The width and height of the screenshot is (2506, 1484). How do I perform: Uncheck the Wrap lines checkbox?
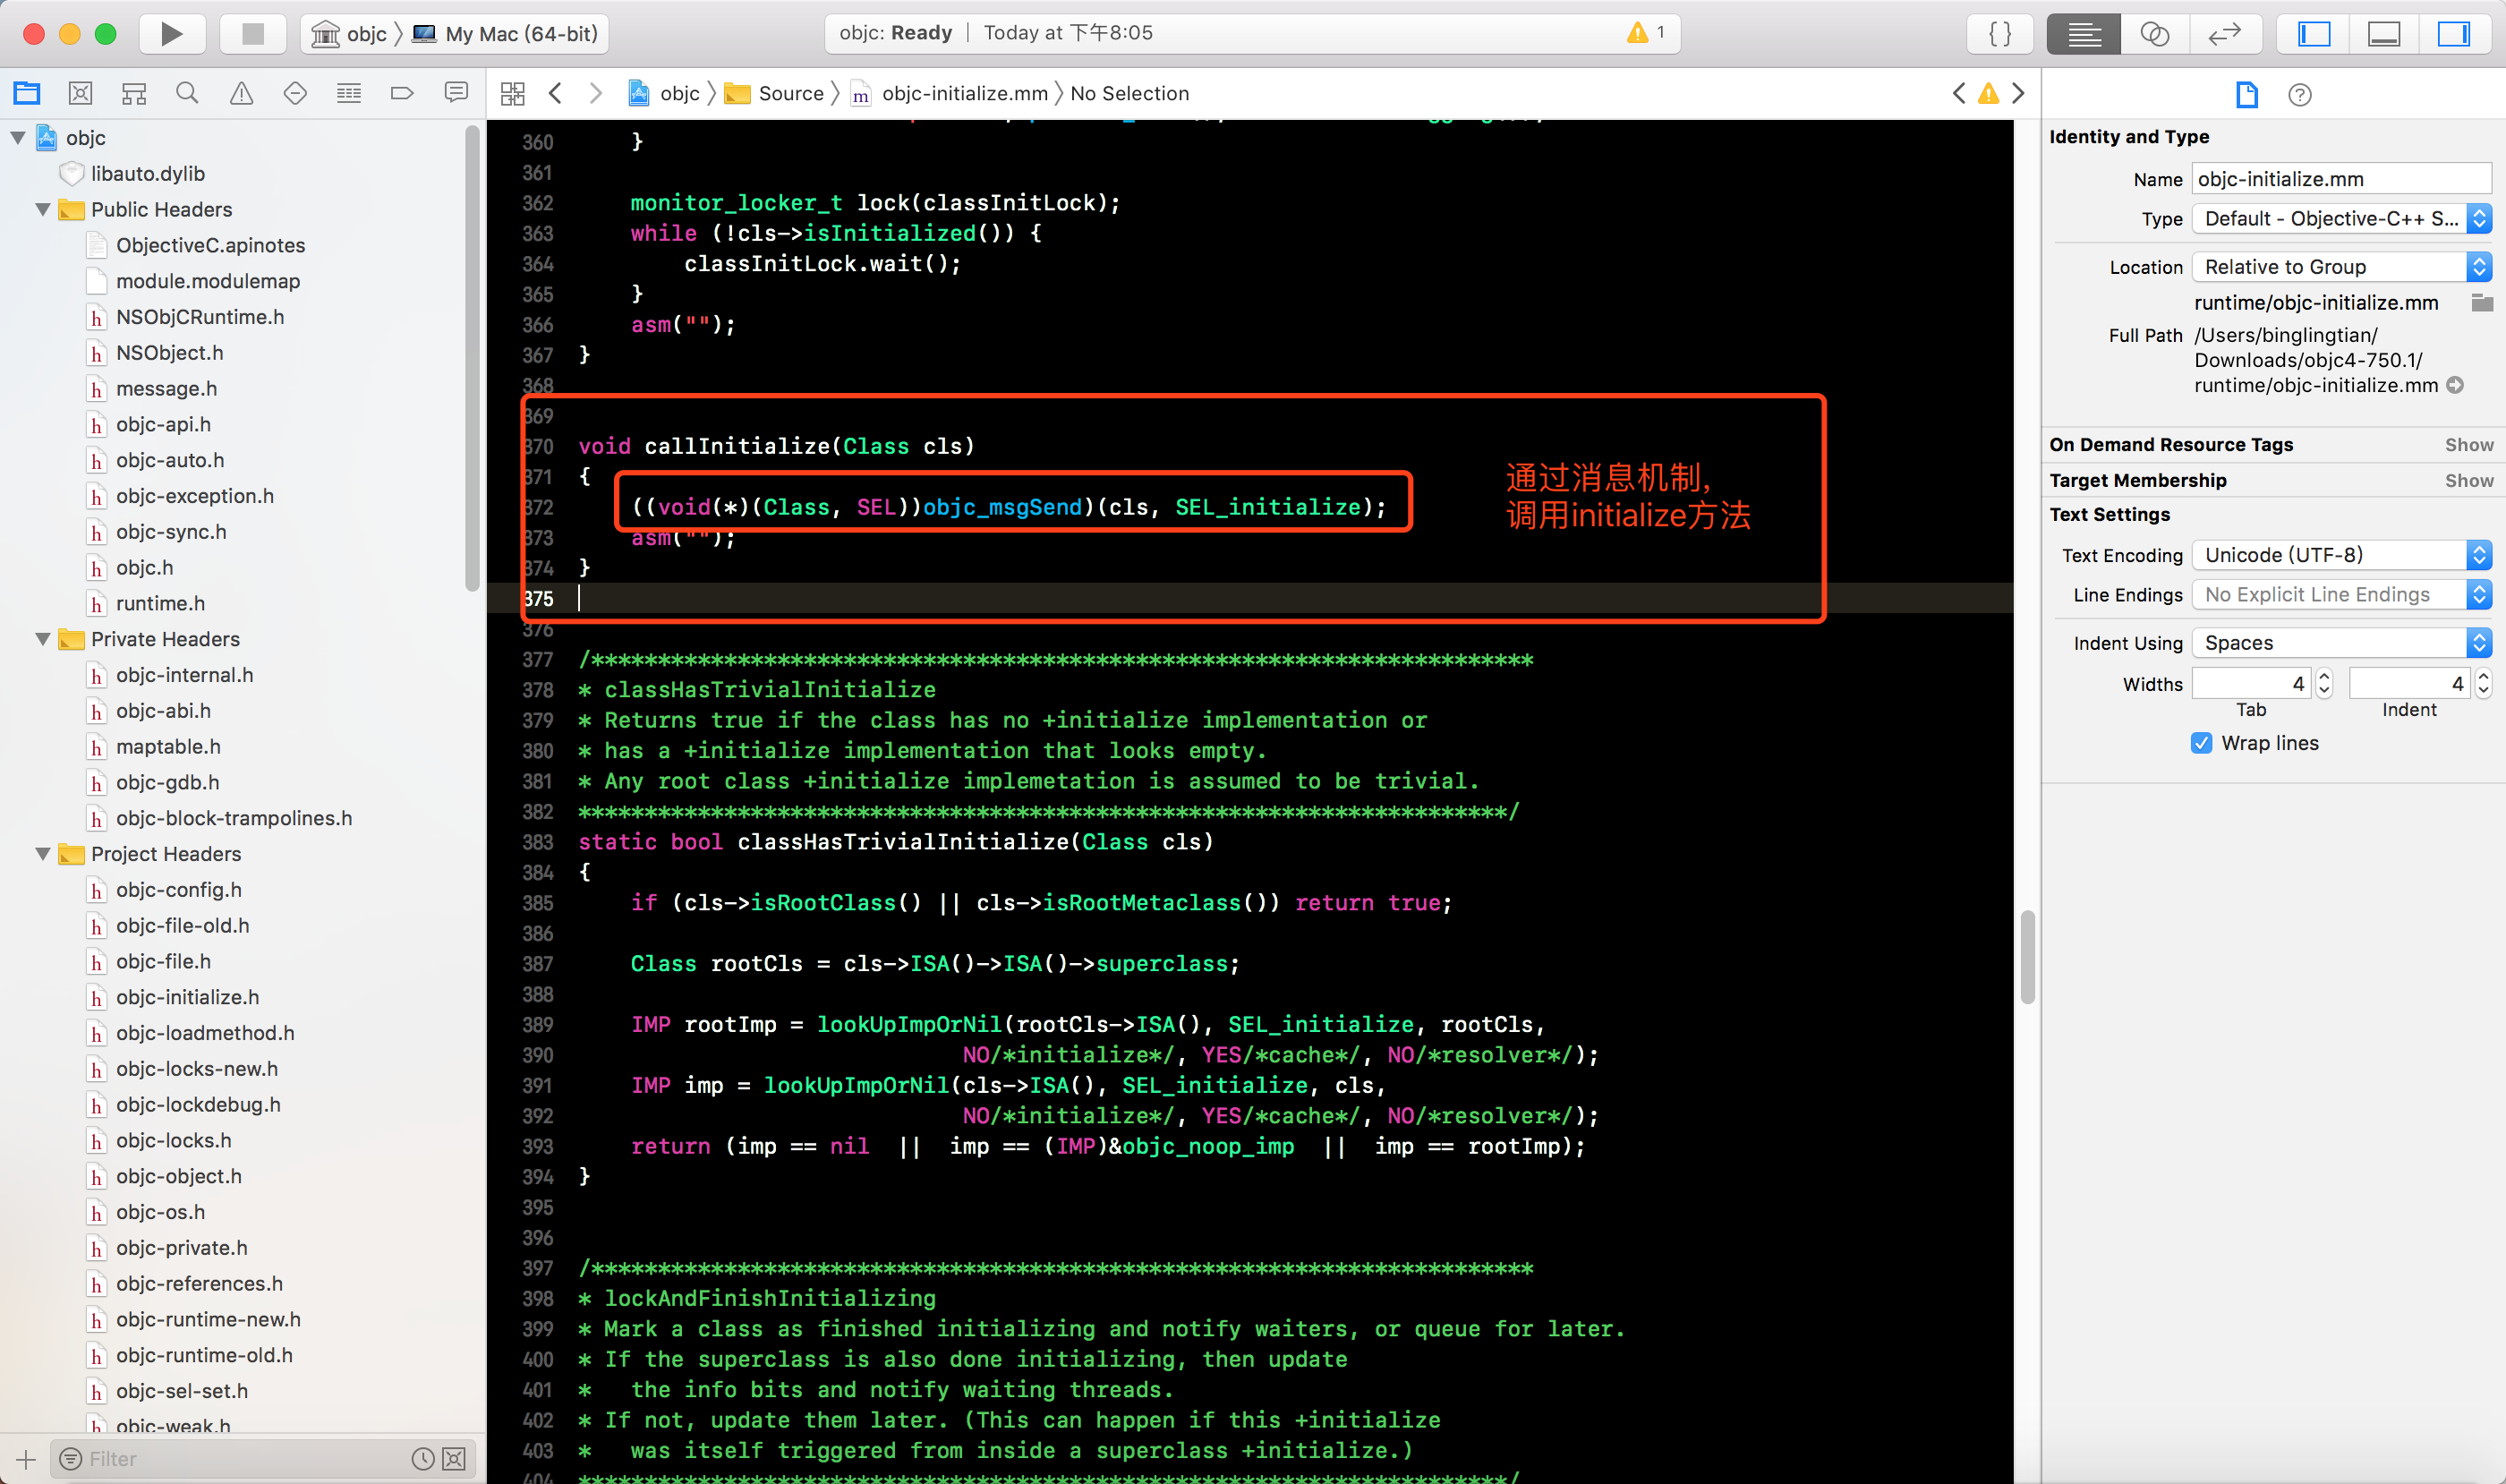click(2201, 743)
